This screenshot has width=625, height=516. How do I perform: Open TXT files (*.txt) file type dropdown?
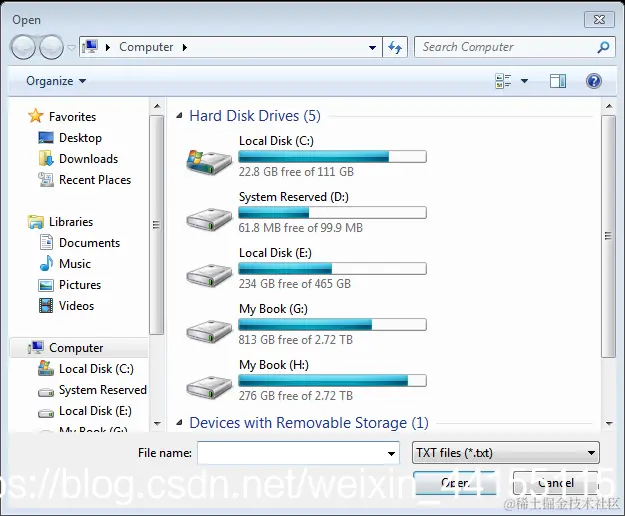[505, 453]
